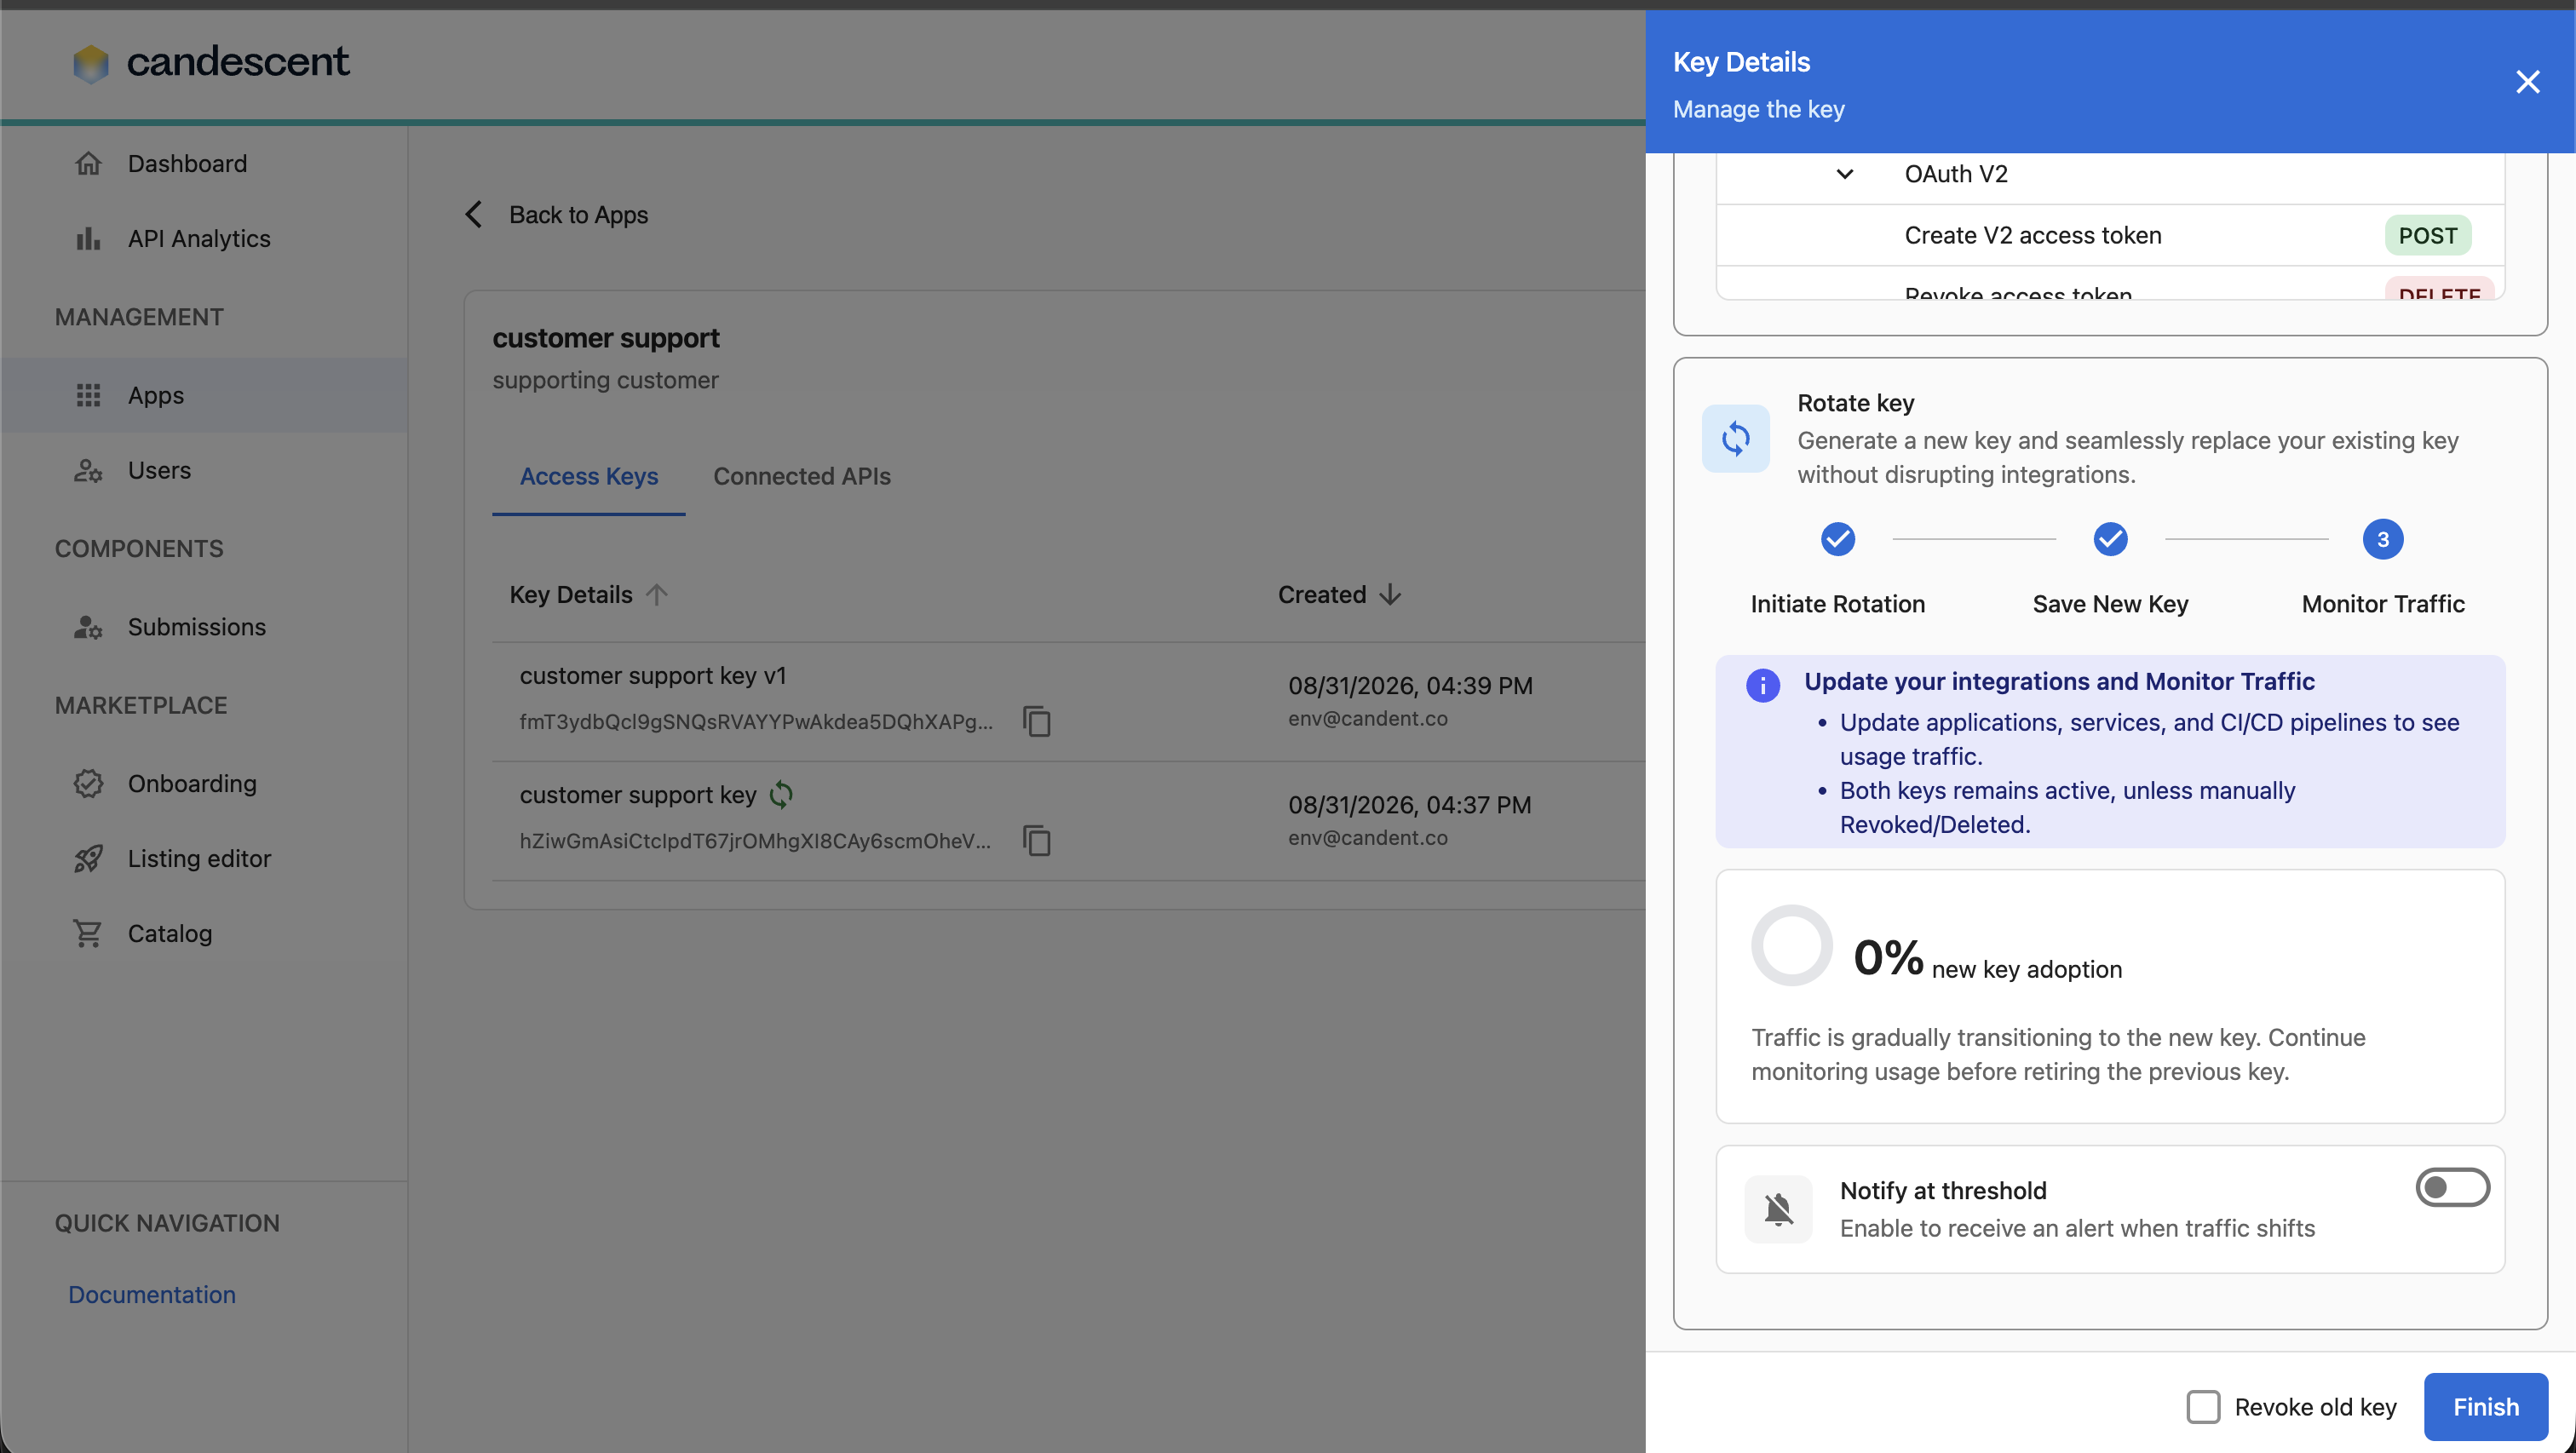
Task: Click the Finish button
Action: coord(2485,1407)
